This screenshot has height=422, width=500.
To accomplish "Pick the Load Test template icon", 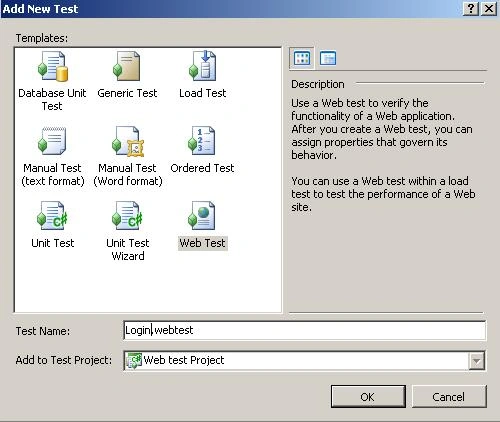I will pyautogui.click(x=202, y=66).
